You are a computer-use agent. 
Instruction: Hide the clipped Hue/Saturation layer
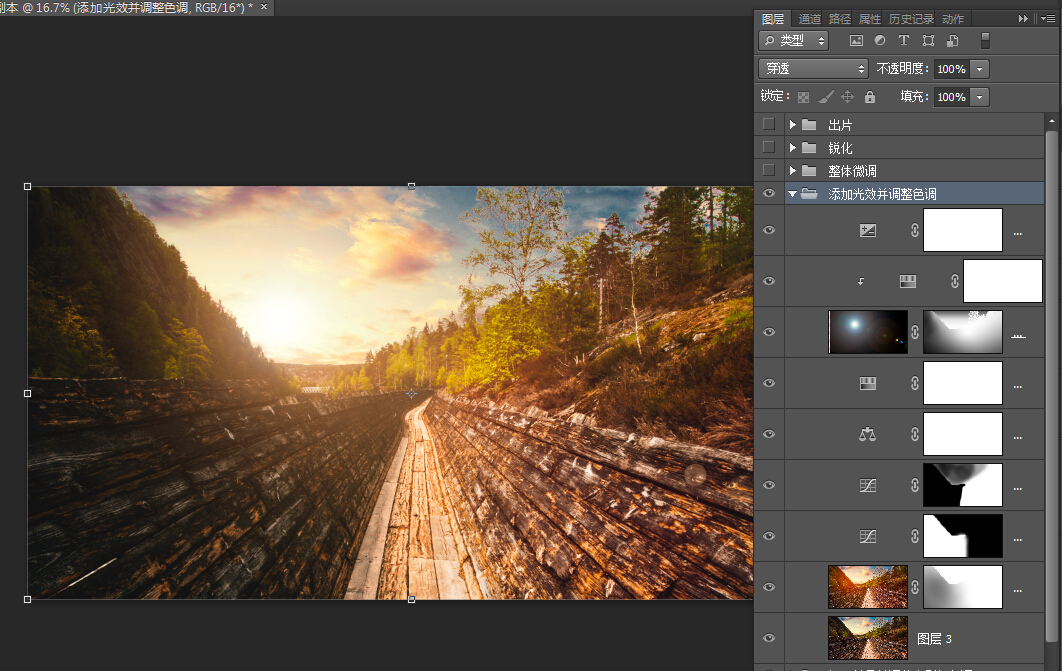(769, 281)
